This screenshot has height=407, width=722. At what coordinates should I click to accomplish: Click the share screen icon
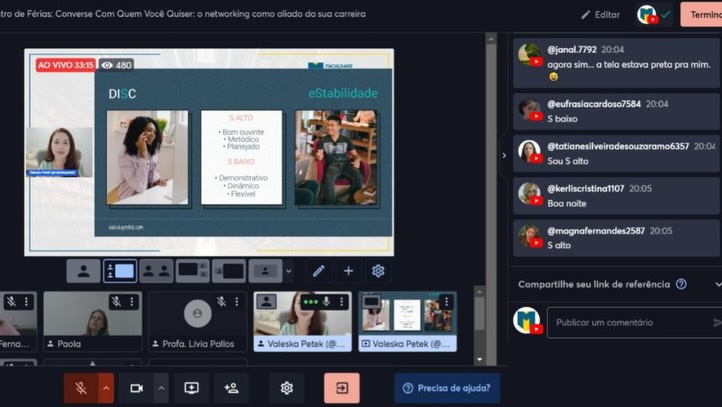coord(191,388)
